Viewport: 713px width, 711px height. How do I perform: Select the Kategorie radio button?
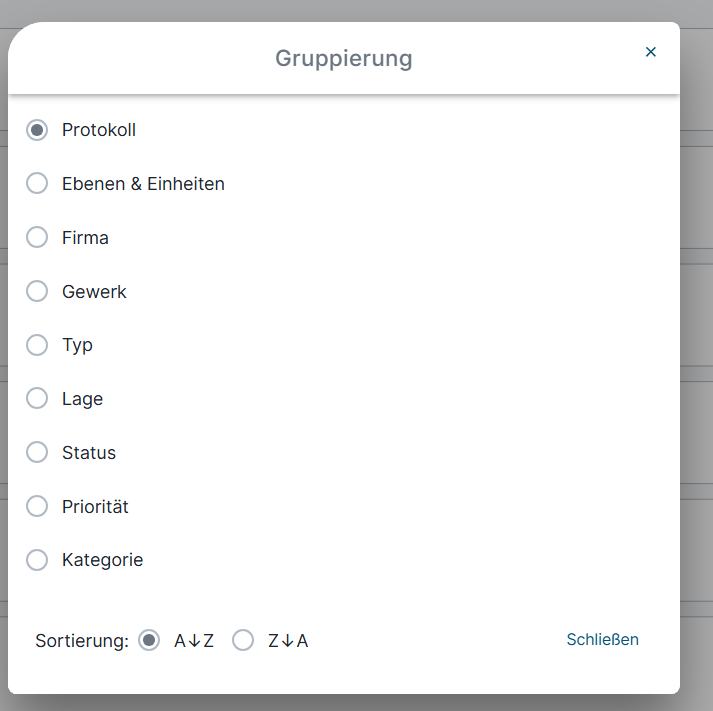[37, 560]
